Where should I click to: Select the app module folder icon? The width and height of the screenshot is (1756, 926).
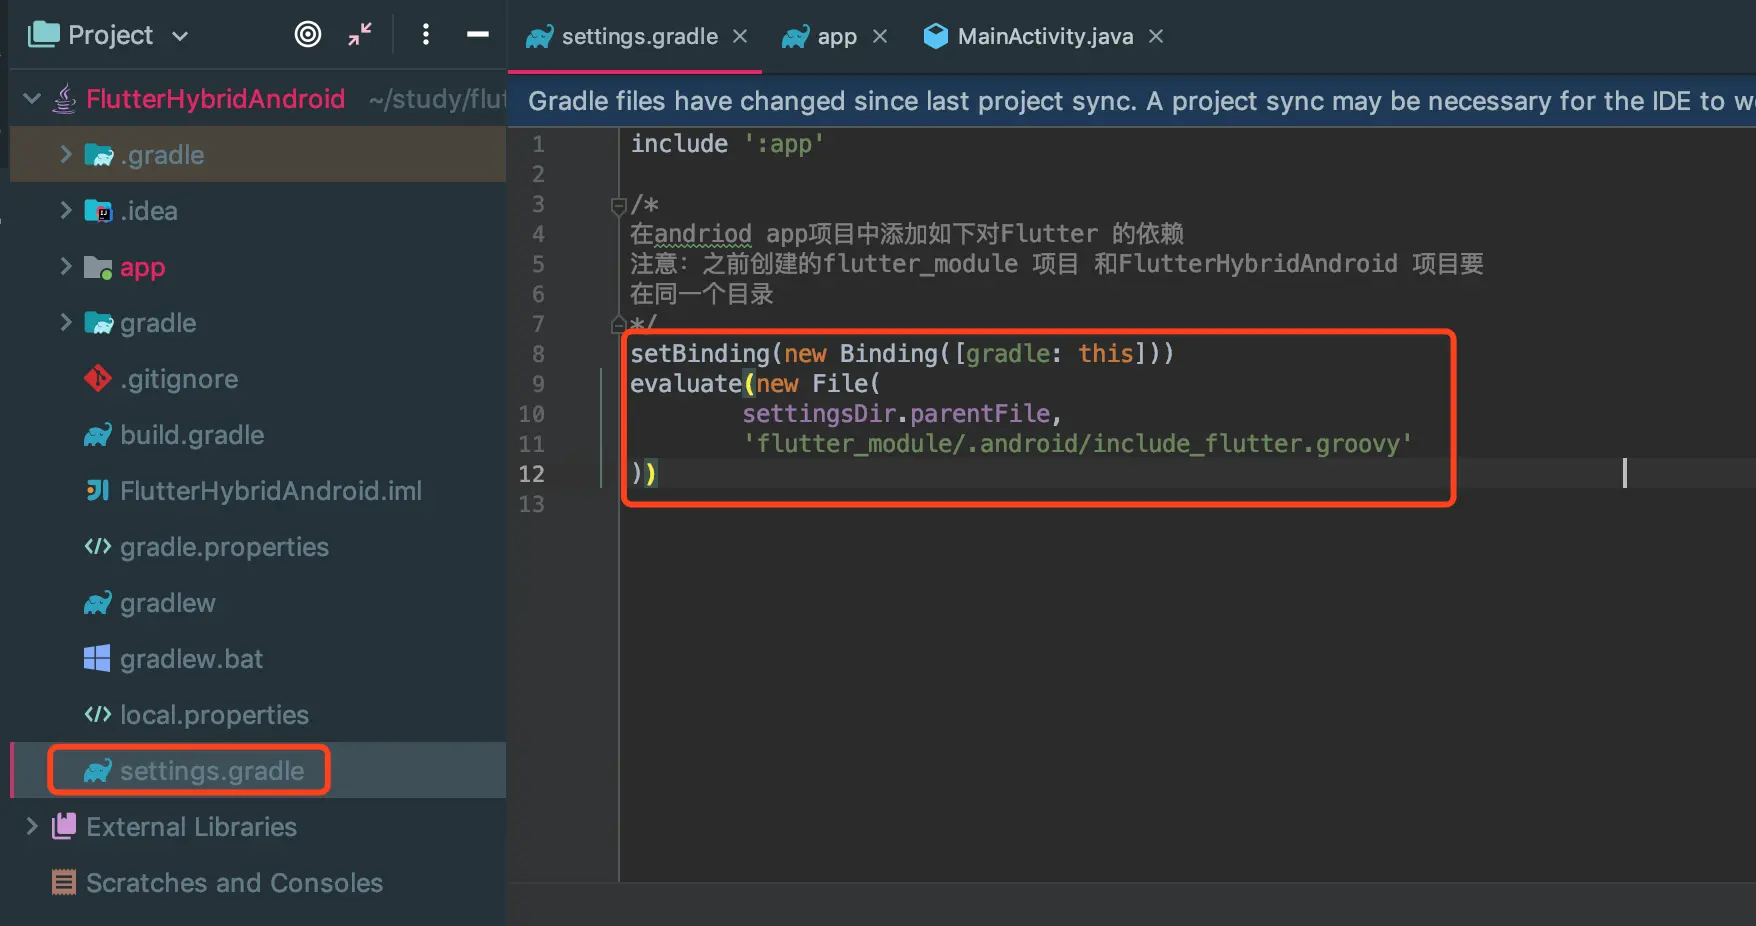coord(98,267)
